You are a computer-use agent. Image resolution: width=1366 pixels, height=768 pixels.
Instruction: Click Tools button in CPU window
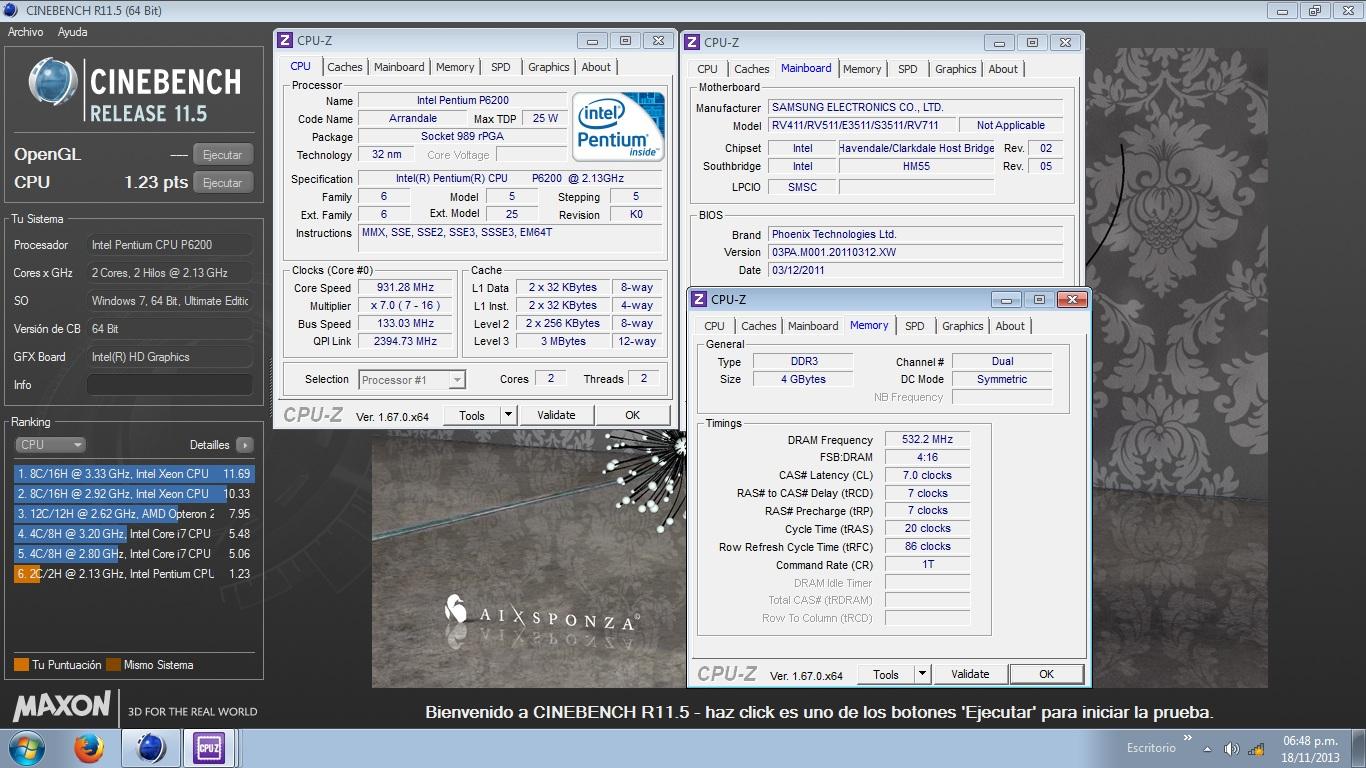(x=472, y=415)
